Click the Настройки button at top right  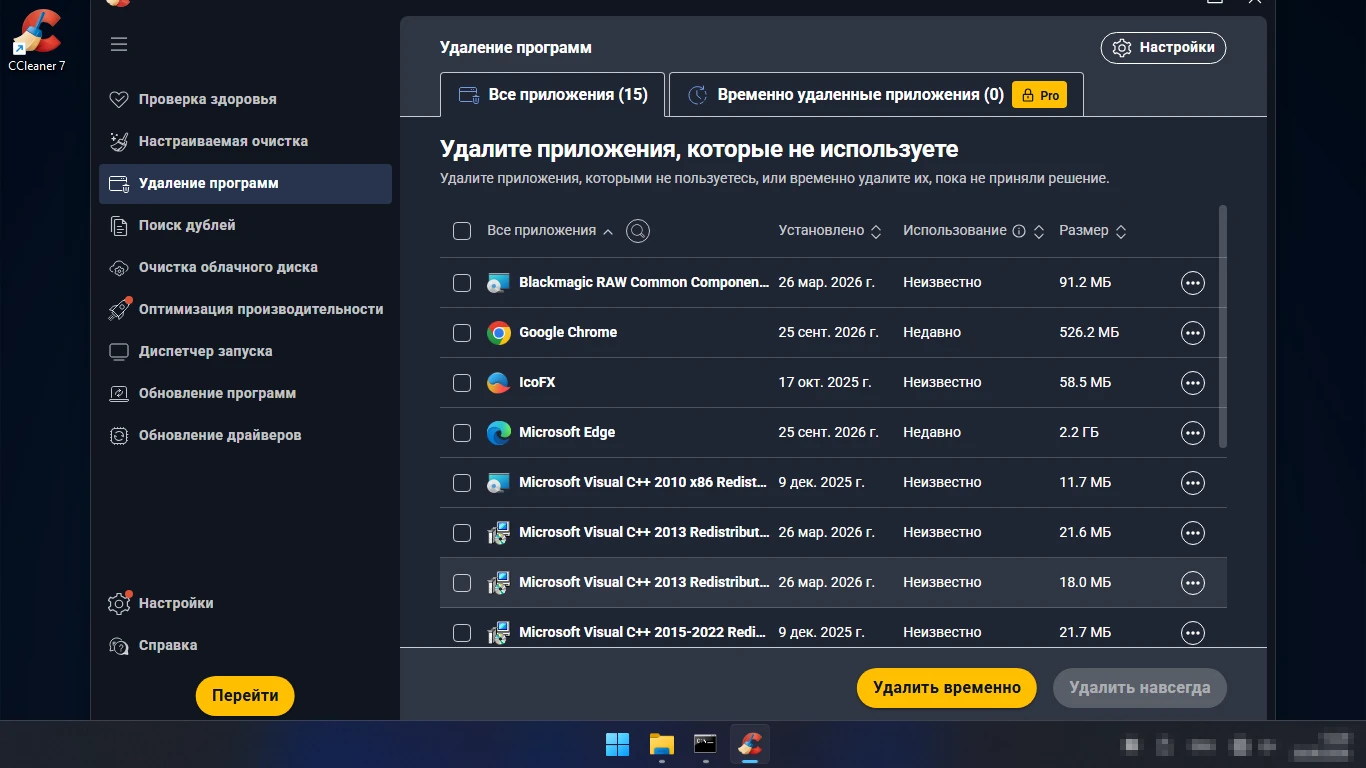click(1163, 48)
